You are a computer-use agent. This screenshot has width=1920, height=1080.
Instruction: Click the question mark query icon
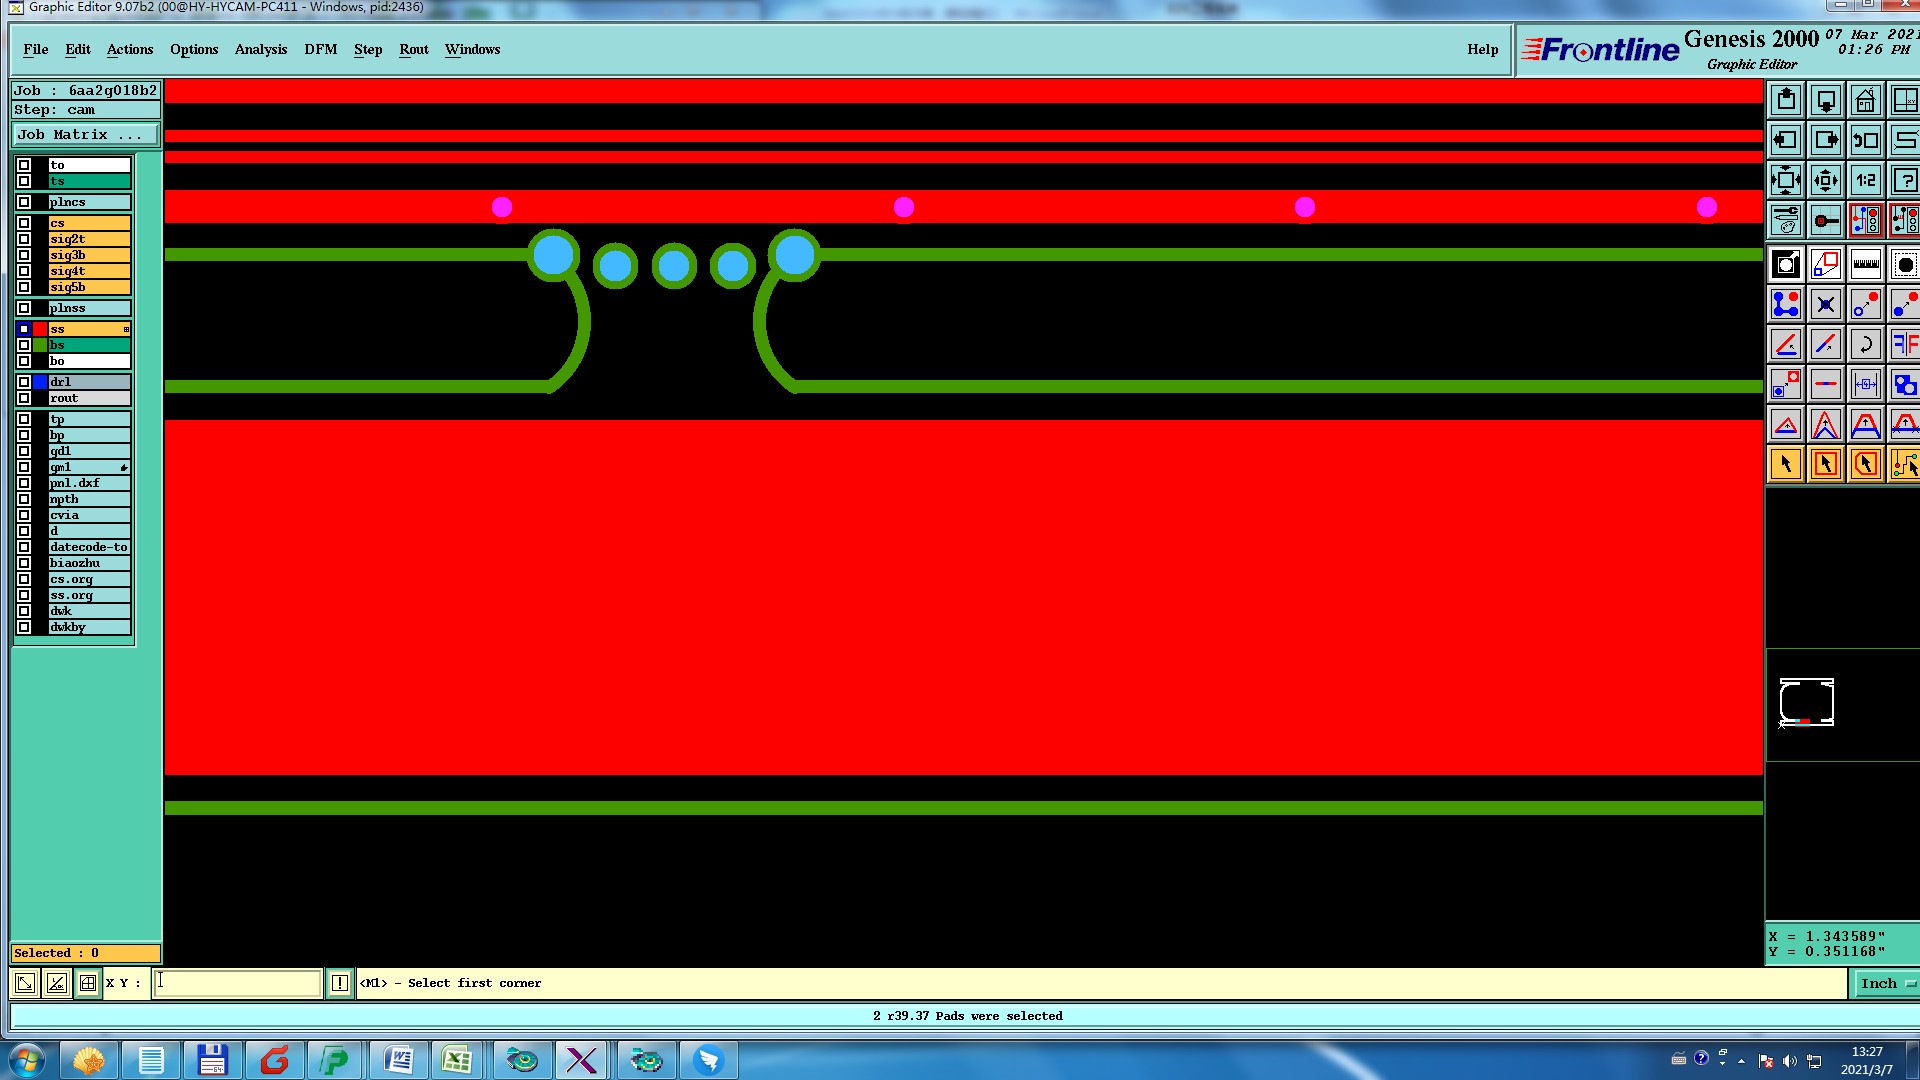pos(1905,180)
